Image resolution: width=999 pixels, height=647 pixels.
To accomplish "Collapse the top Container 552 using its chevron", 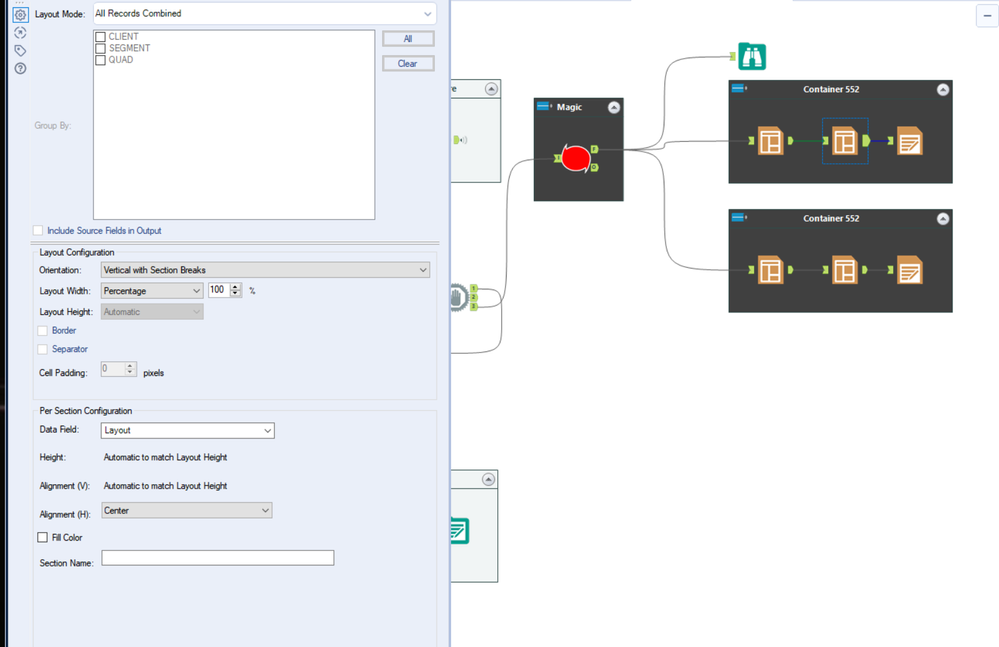I will 941,89.
